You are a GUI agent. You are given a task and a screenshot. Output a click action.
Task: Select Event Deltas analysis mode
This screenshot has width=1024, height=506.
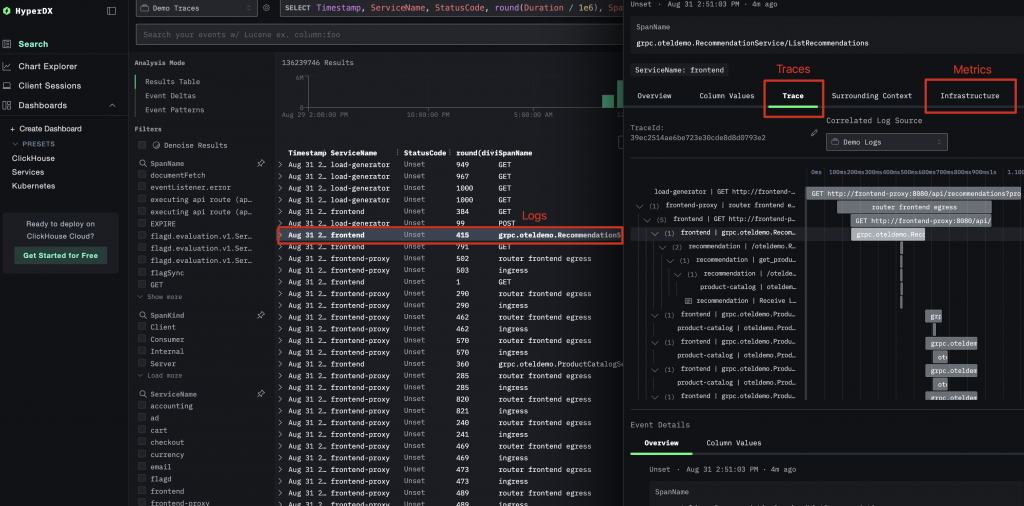170,96
